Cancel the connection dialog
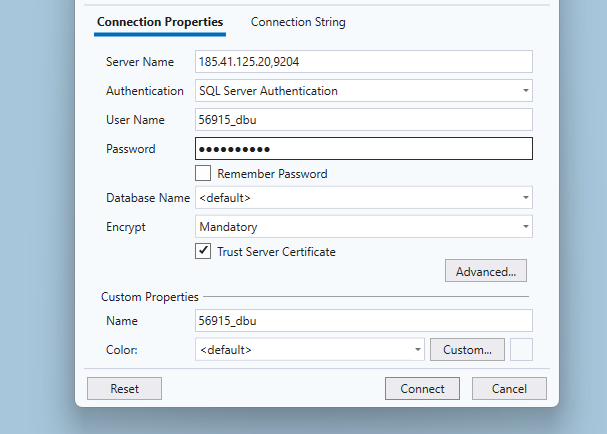This screenshot has height=434, width=607. click(509, 388)
